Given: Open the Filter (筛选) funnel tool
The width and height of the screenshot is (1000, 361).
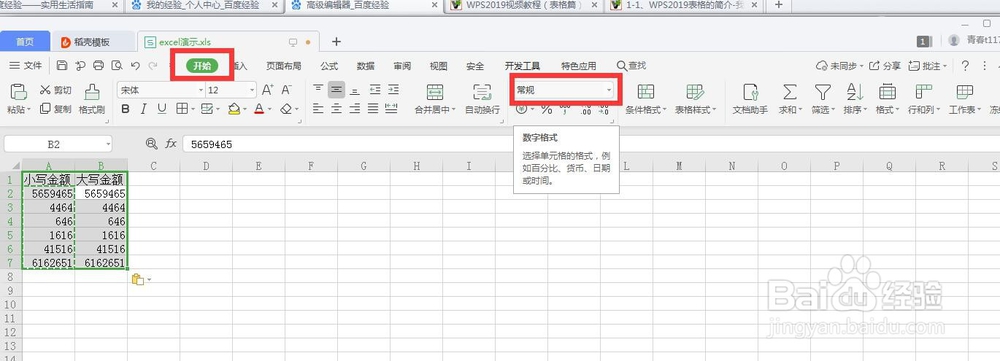Looking at the screenshot, I should (823, 99).
